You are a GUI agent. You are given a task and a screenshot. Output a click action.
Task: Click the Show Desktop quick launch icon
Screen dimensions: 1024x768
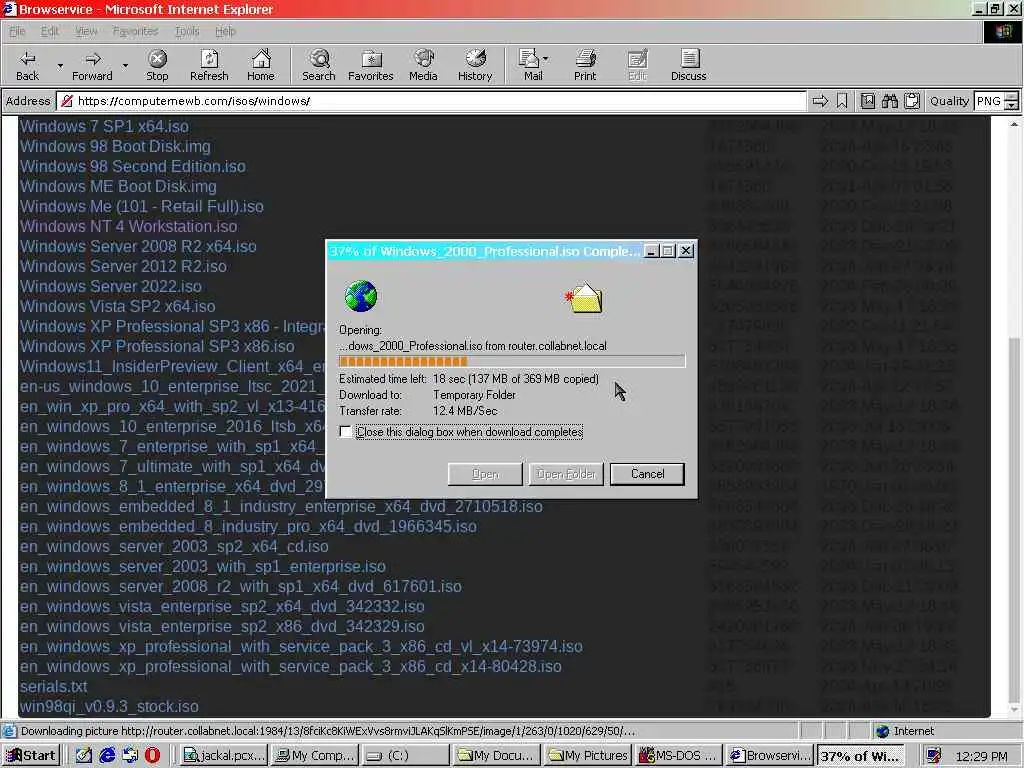point(84,755)
